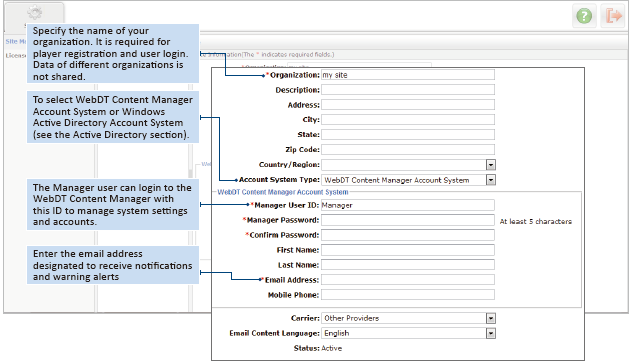Select the State text field
The height and width of the screenshot is (363, 630).
pos(408,134)
